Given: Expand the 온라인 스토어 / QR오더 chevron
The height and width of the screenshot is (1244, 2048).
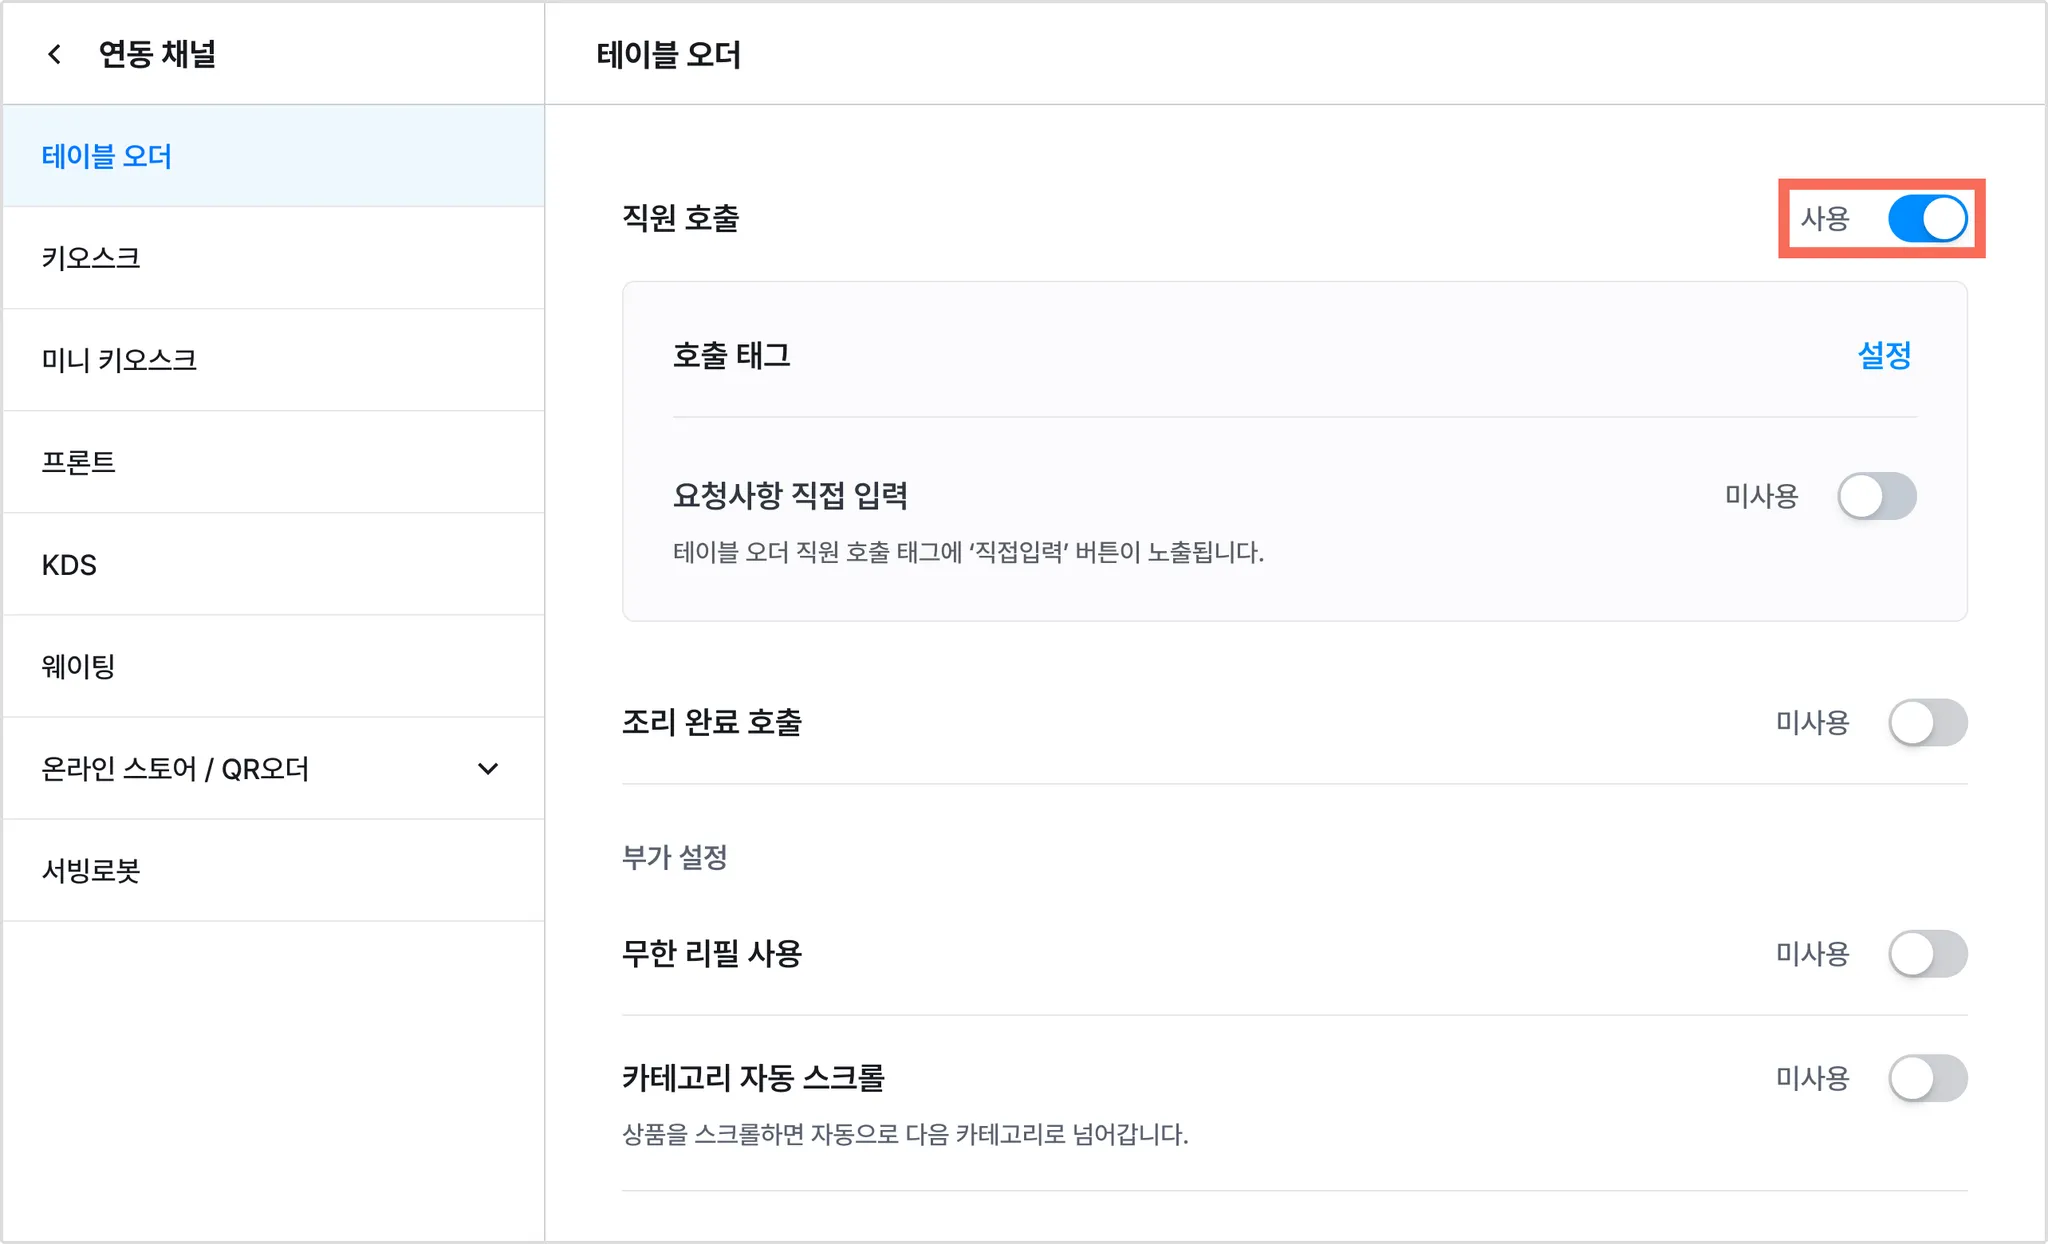Looking at the screenshot, I should [x=488, y=769].
